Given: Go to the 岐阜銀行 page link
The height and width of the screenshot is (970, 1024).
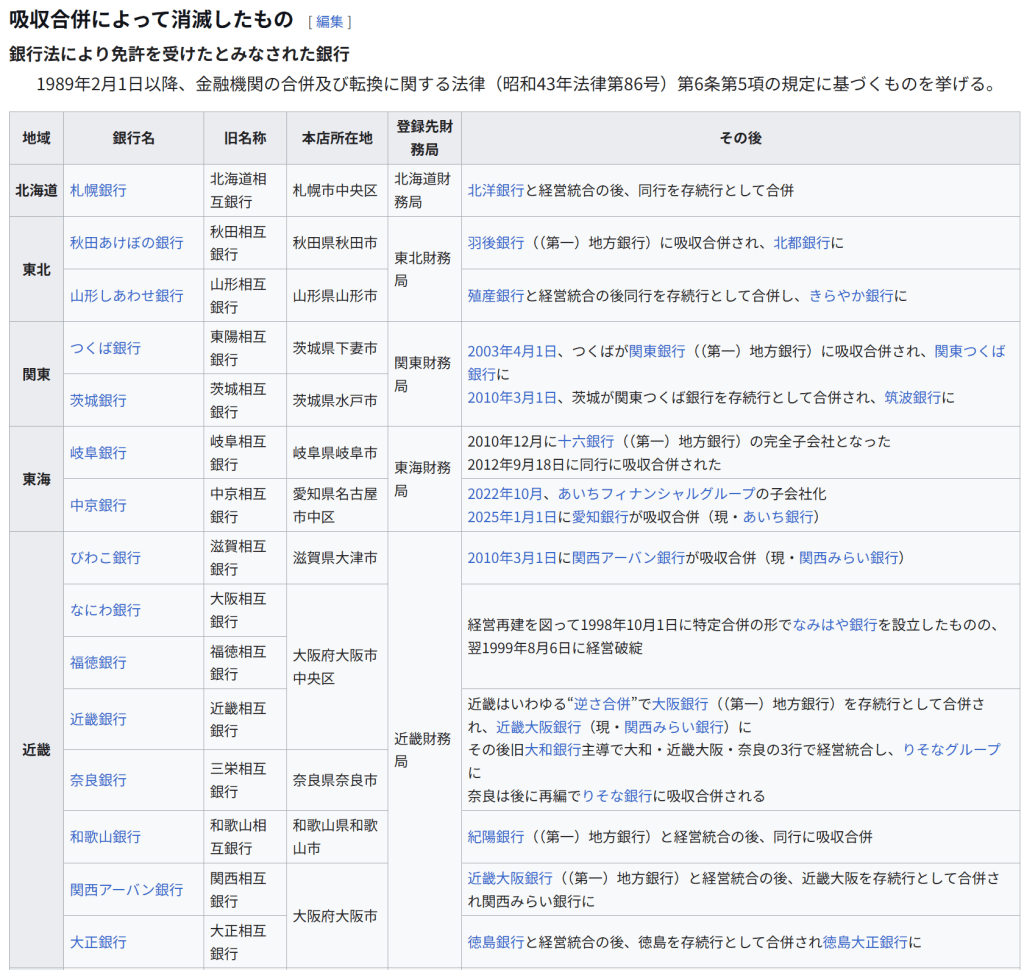Looking at the screenshot, I should (98, 453).
